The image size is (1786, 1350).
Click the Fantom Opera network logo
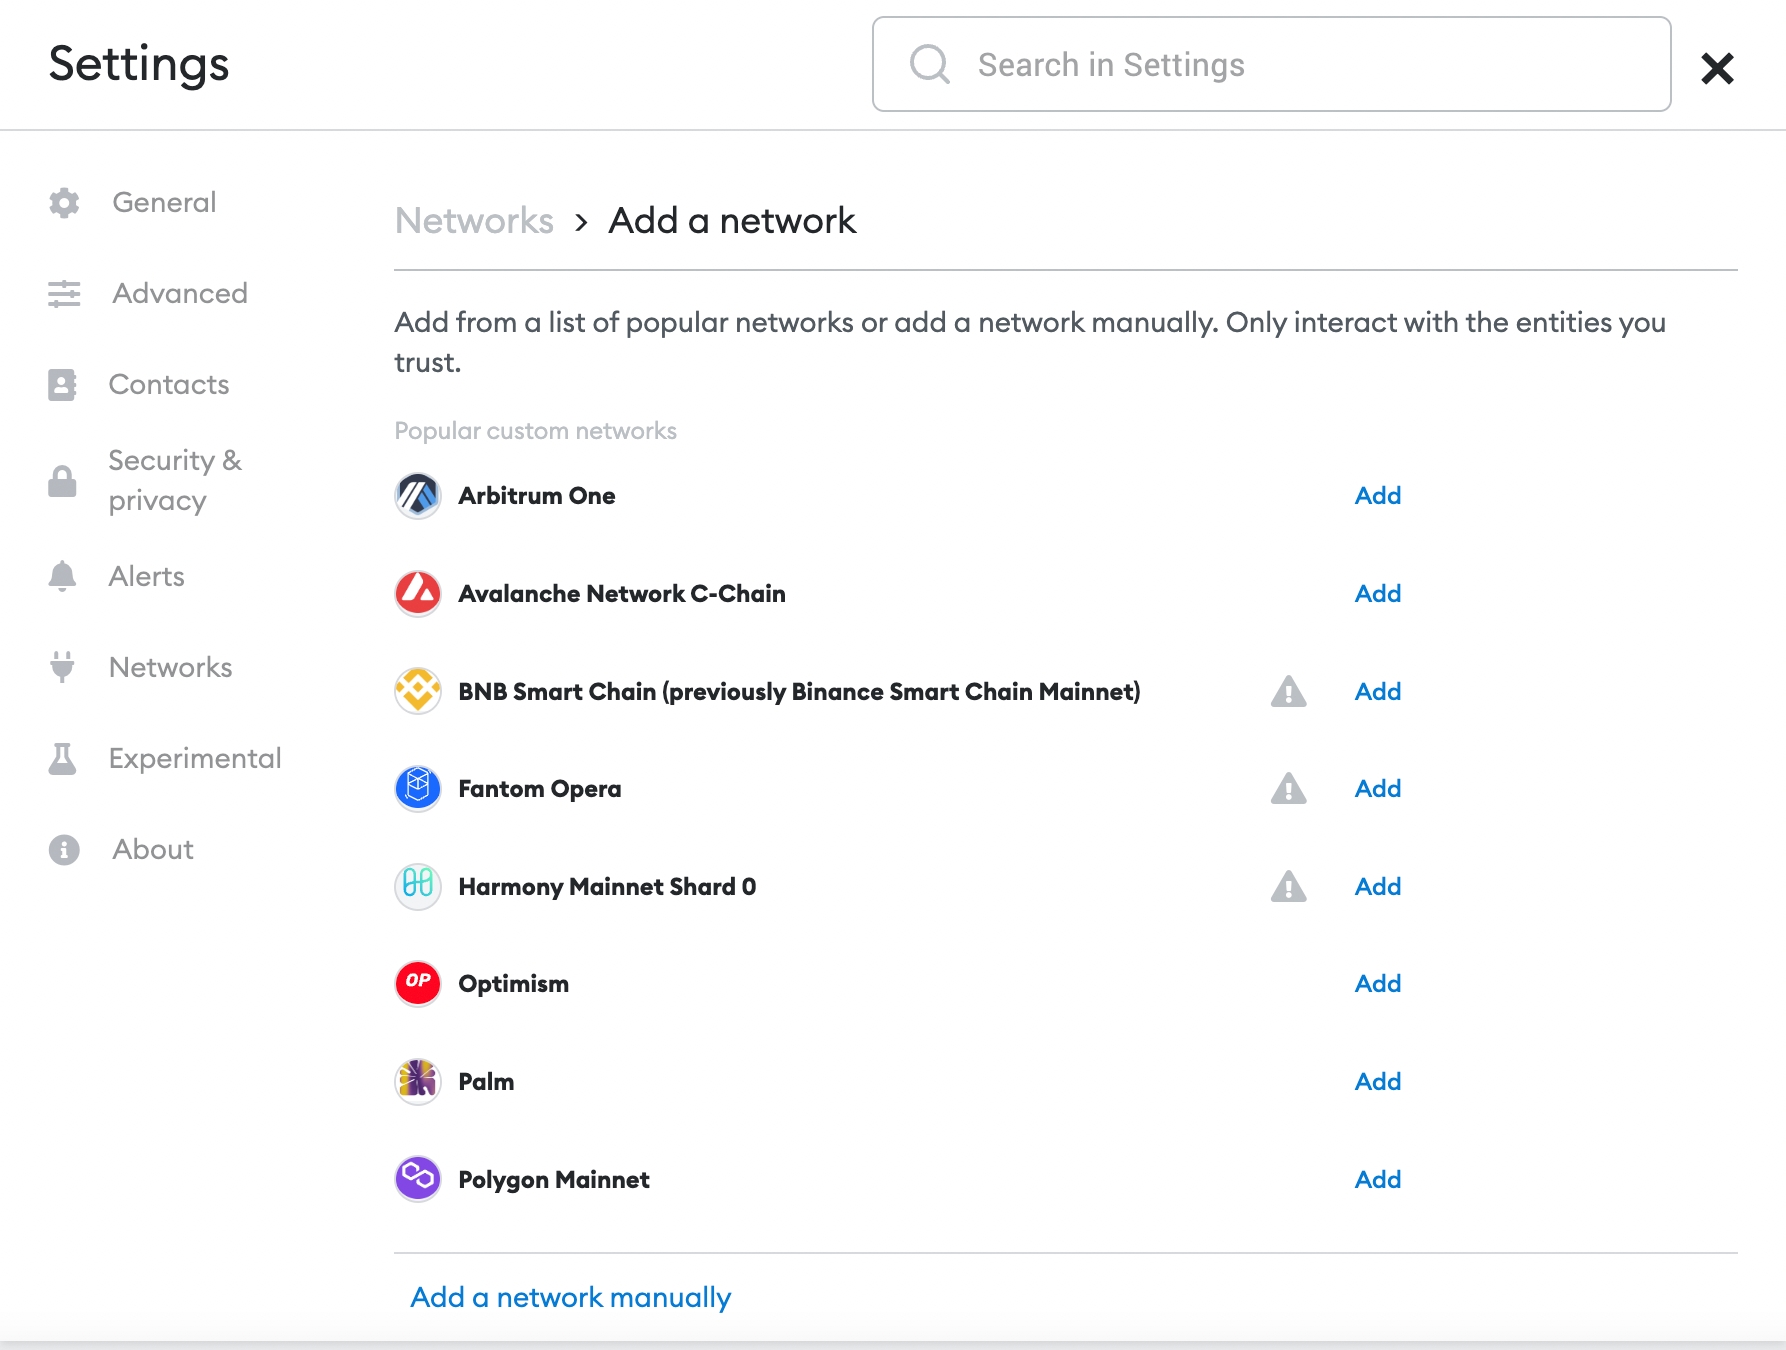point(418,788)
